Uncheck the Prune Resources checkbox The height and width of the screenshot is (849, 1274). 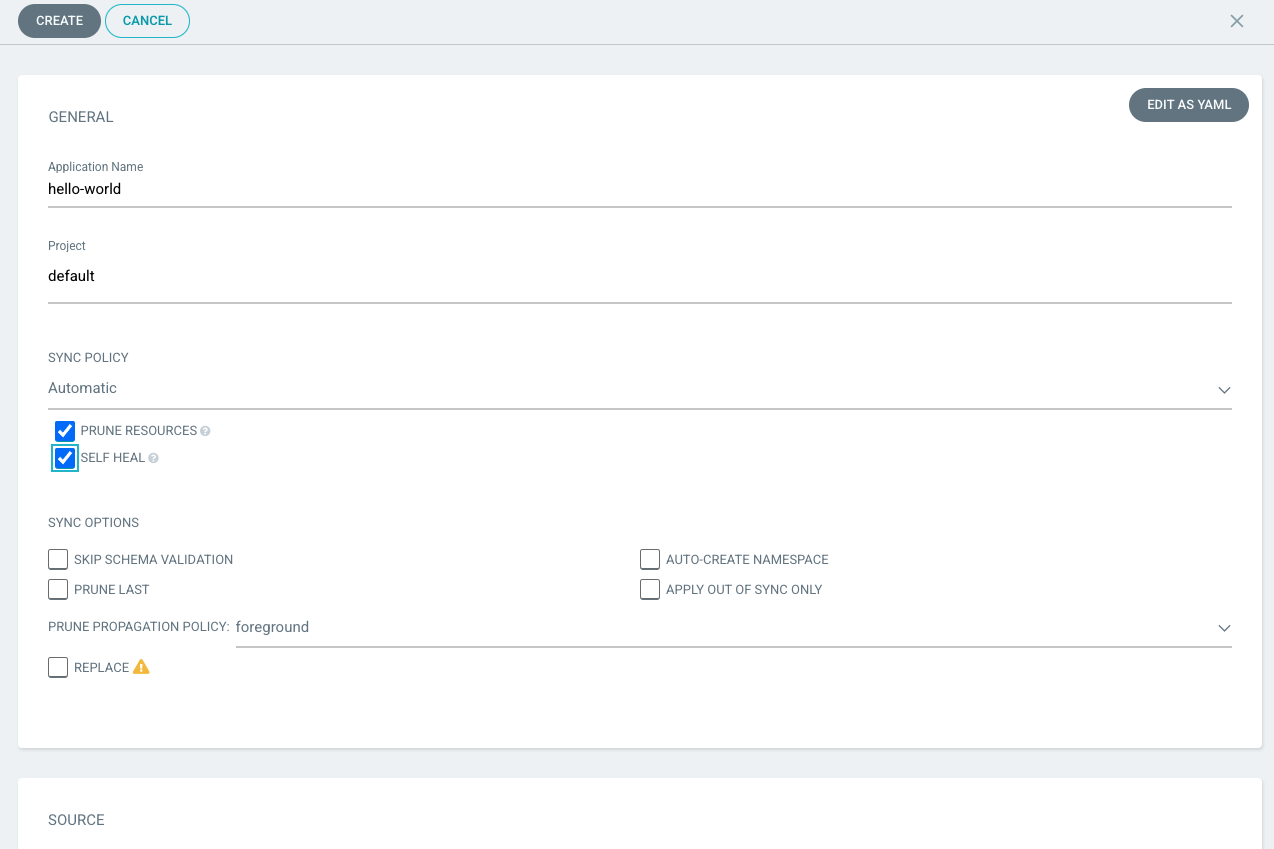(65, 431)
